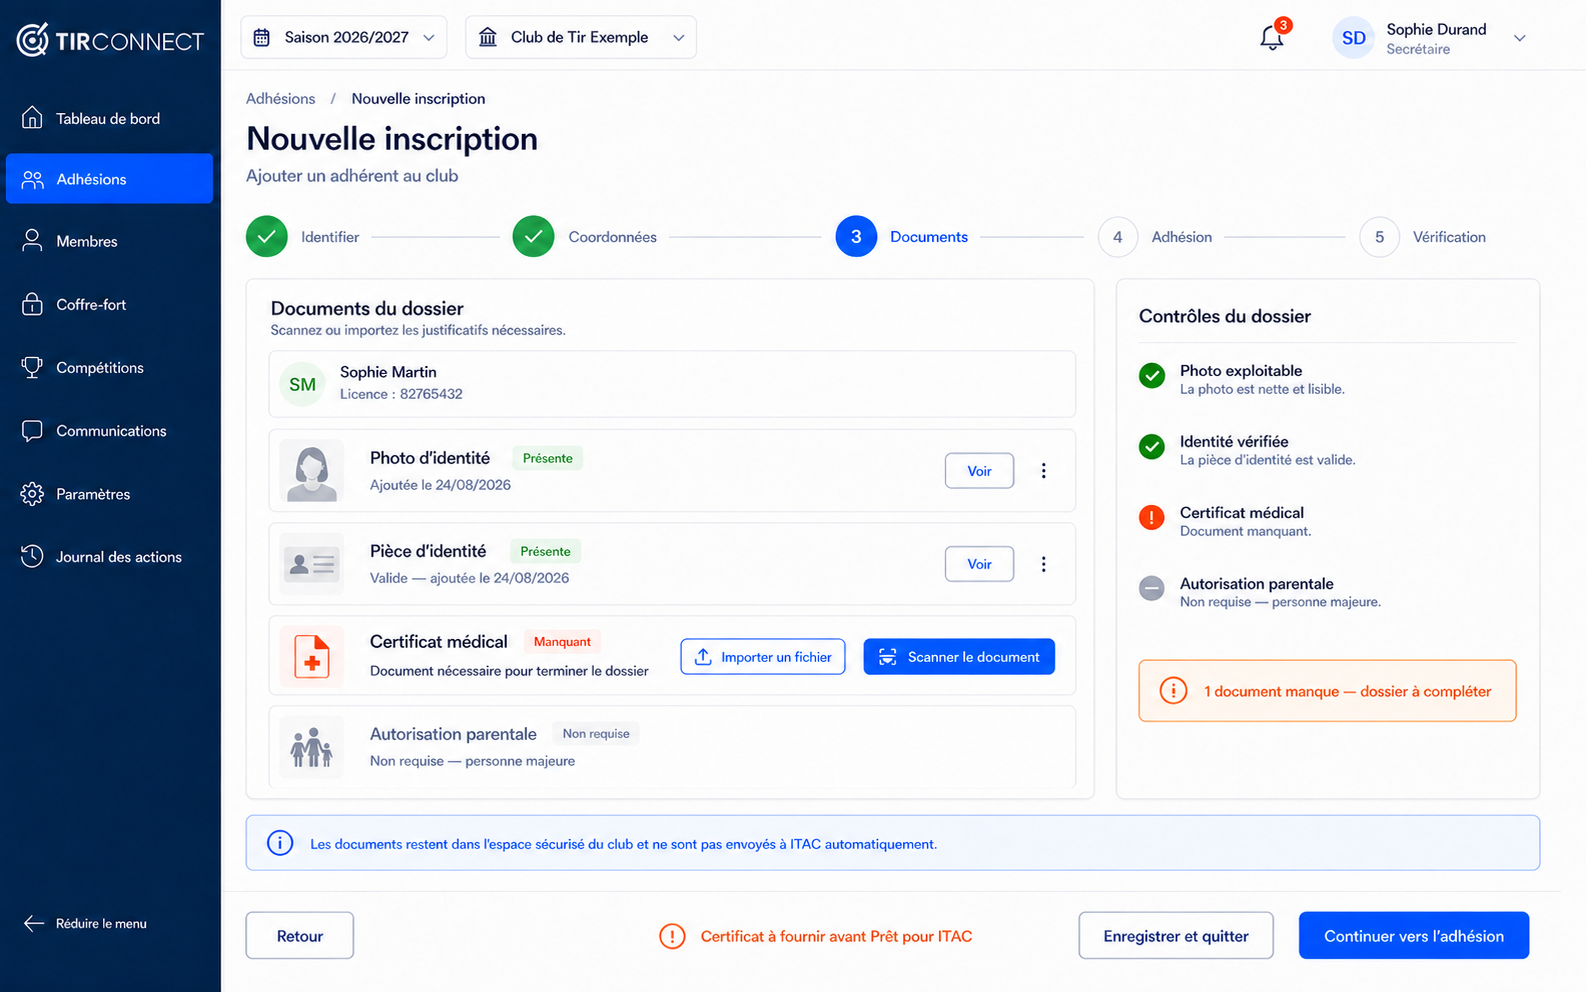Open the more options menu for Pièce d'identité
Viewport: 1586px width, 992px height.
pos(1043,564)
